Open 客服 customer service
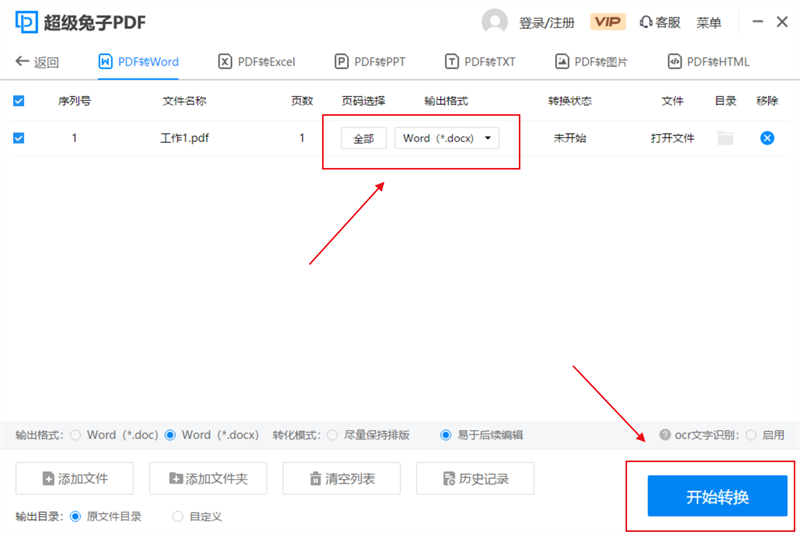 pos(660,22)
